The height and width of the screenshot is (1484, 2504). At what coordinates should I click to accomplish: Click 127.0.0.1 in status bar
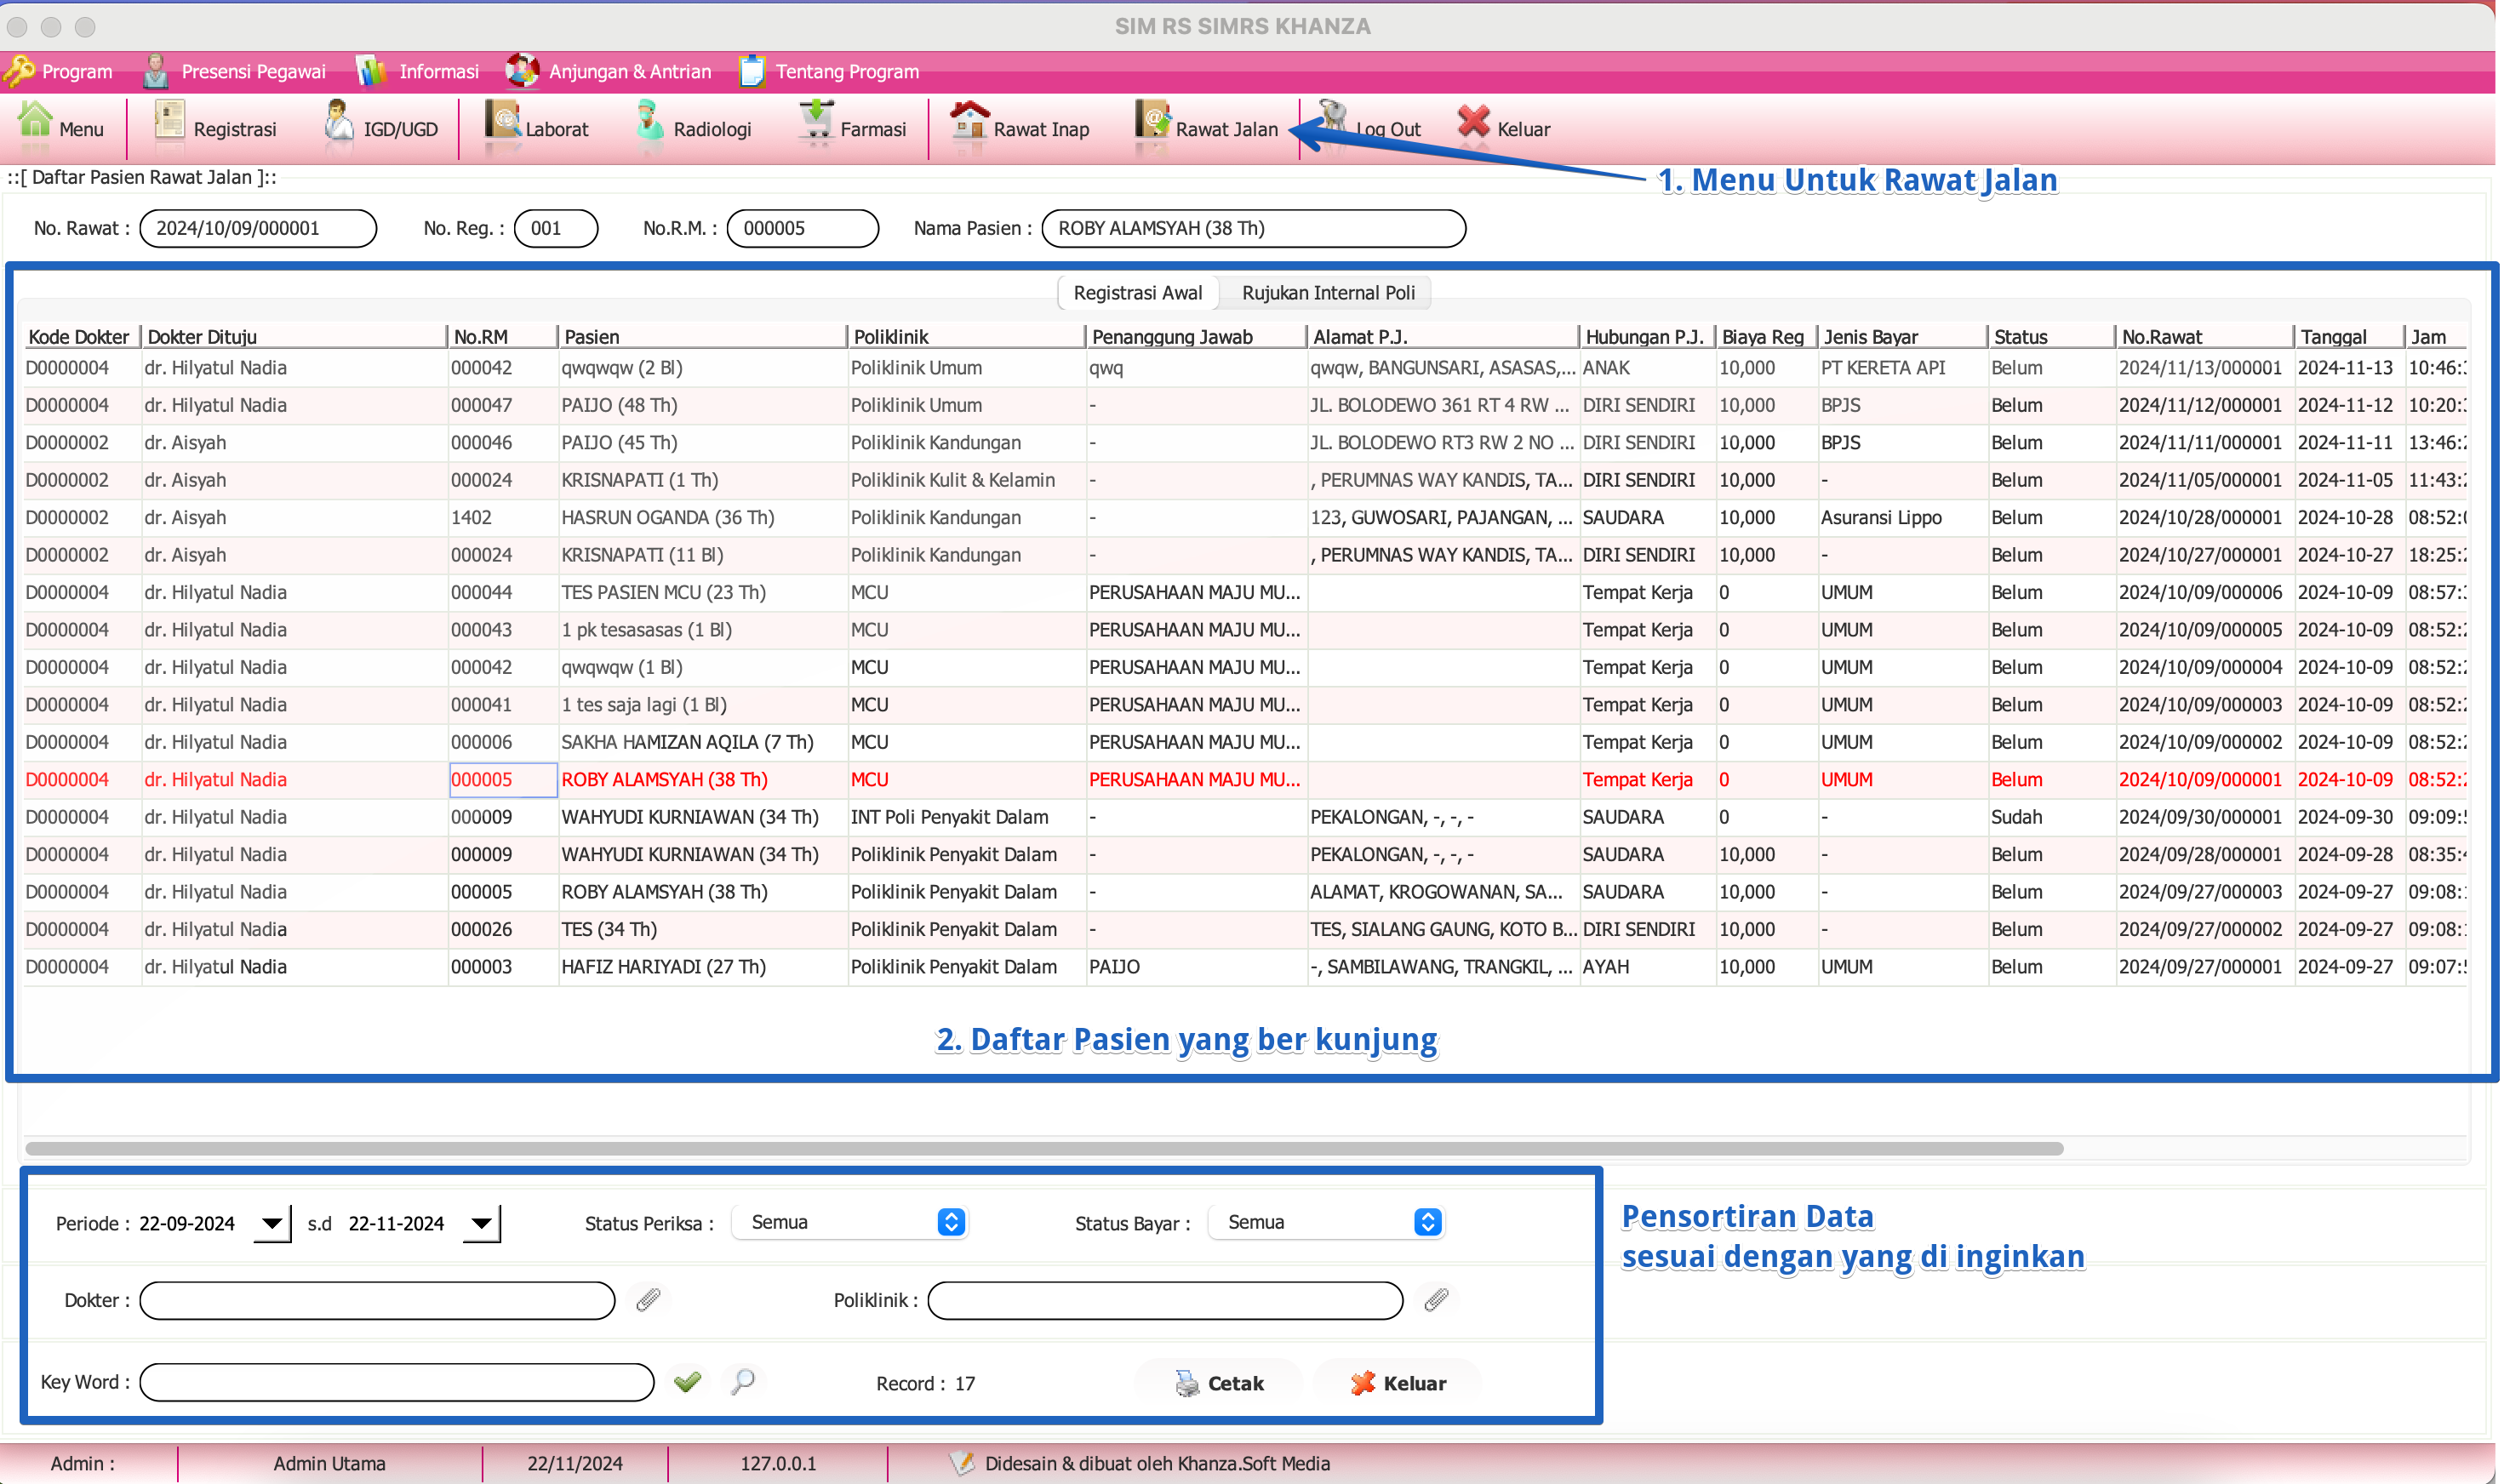[x=778, y=1463]
